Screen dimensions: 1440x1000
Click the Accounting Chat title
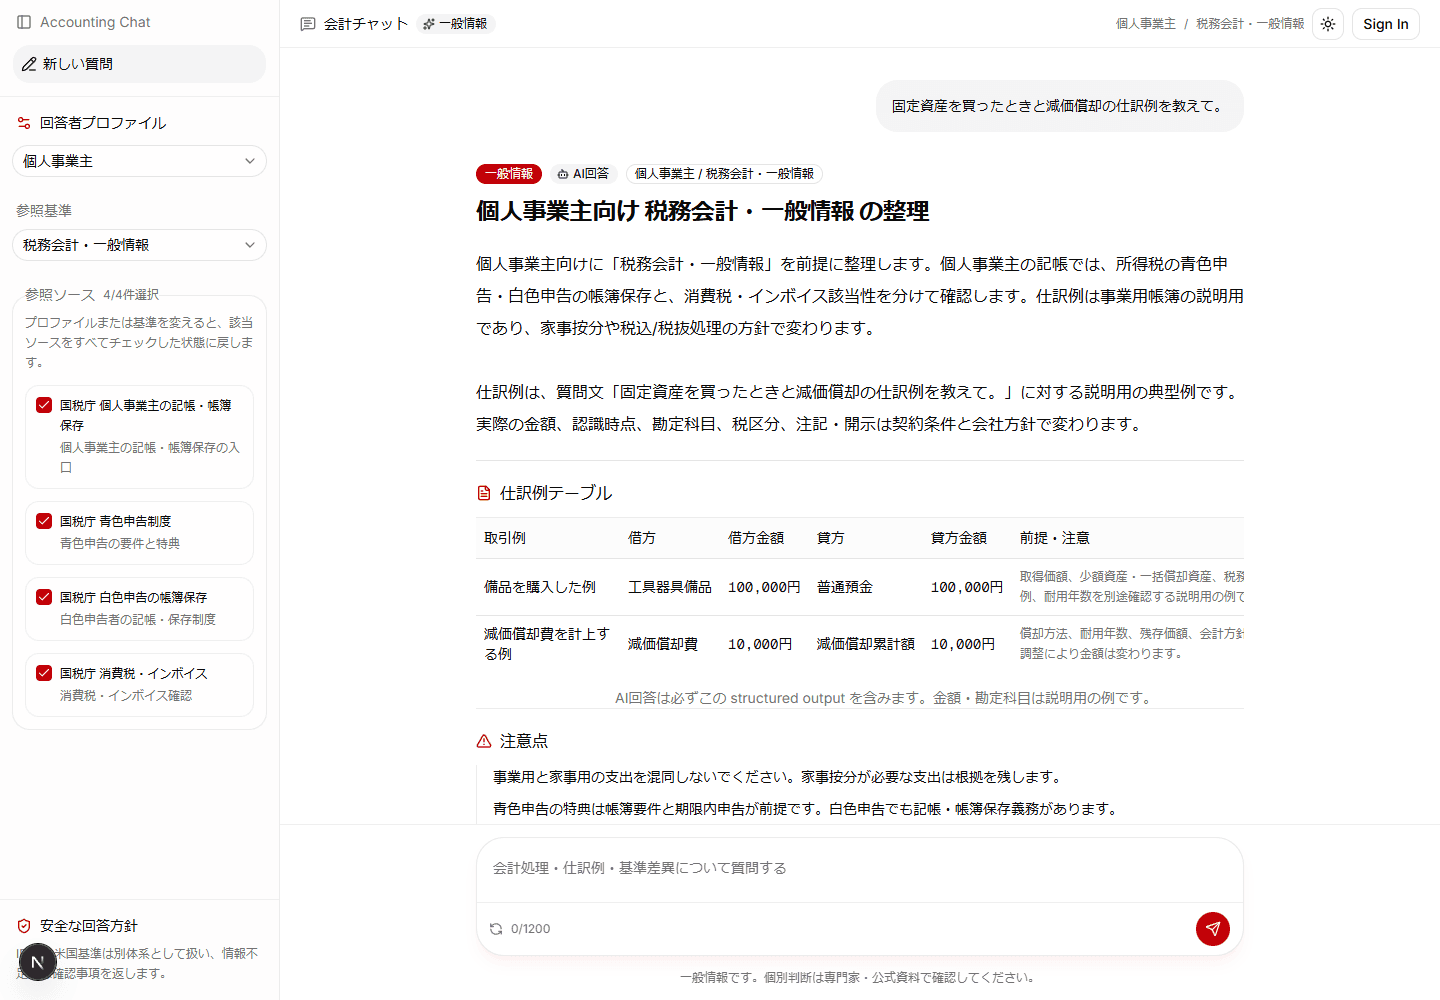(x=95, y=22)
